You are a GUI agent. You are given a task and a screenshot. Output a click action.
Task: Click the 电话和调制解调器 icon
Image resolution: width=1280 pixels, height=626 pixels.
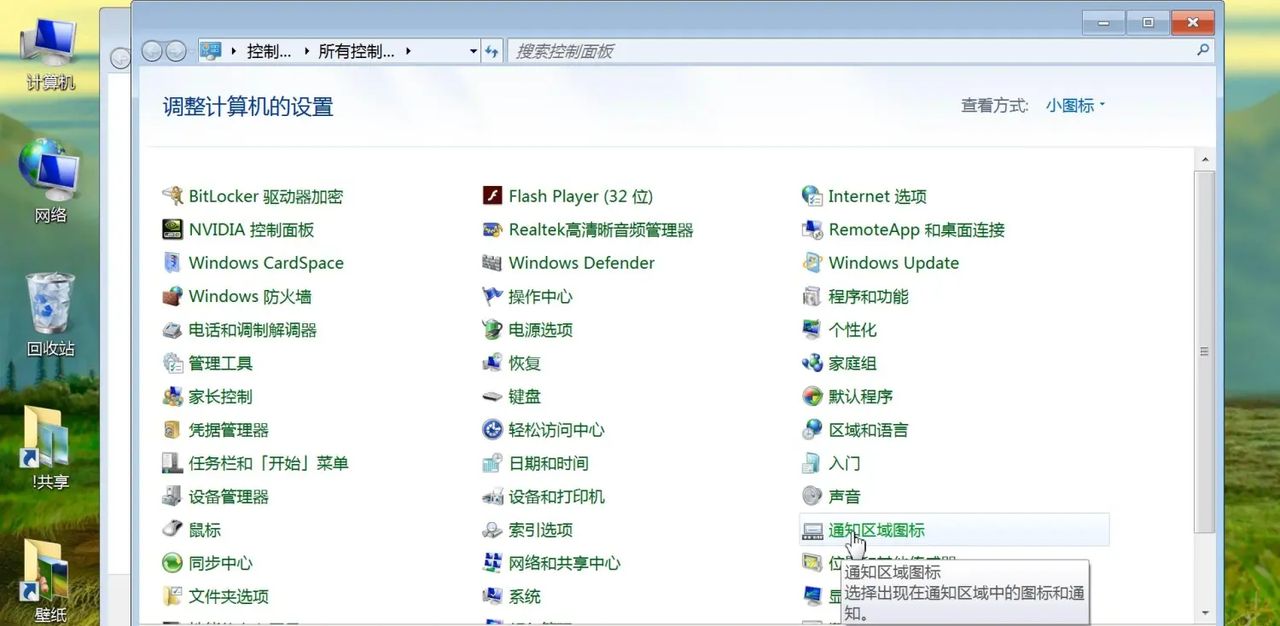[172, 329]
